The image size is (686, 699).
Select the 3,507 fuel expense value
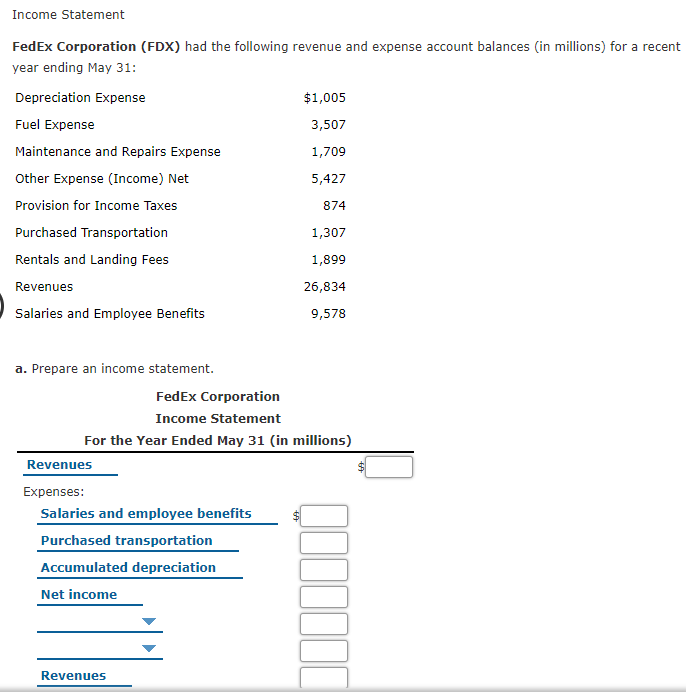click(x=329, y=124)
